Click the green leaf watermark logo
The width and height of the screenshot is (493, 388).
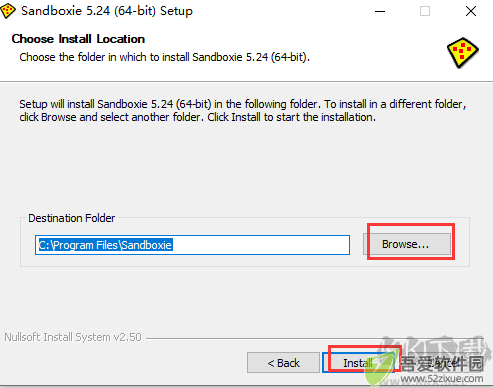click(380, 368)
